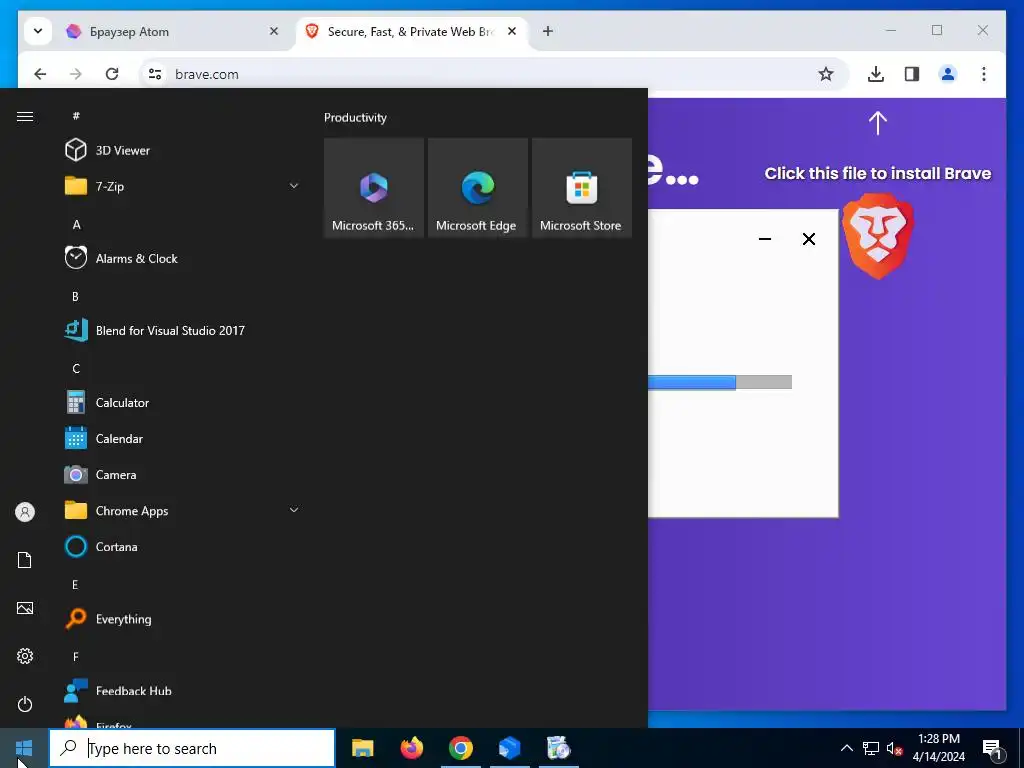Open the browser downloads panel
1024x768 pixels.
[876, 74]
